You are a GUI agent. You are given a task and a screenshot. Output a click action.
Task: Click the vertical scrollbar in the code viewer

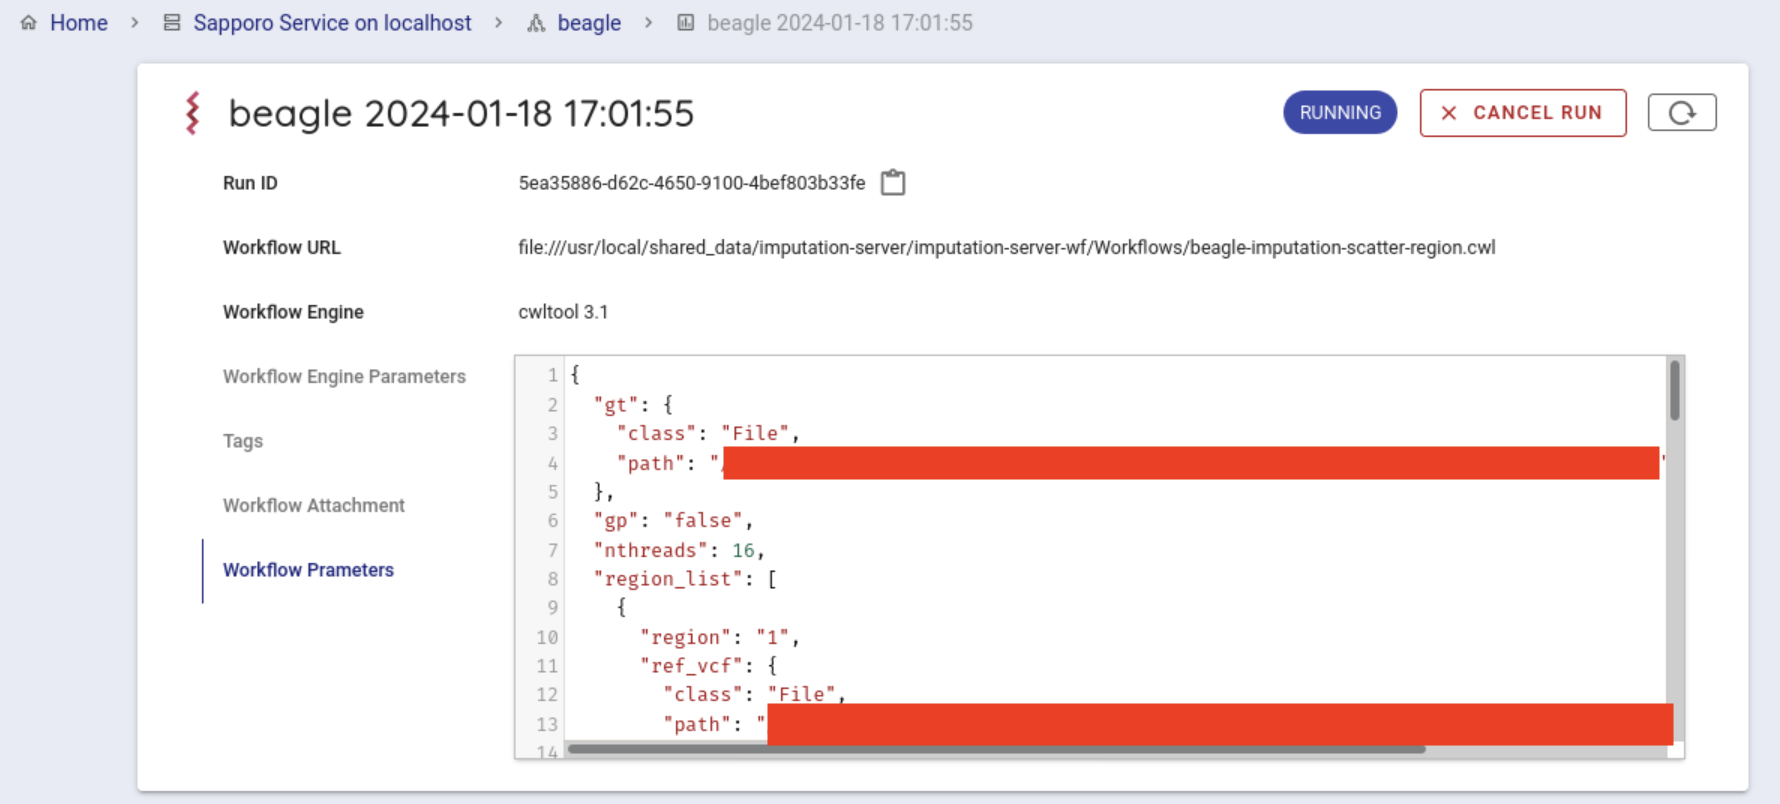click(1674, 392)
